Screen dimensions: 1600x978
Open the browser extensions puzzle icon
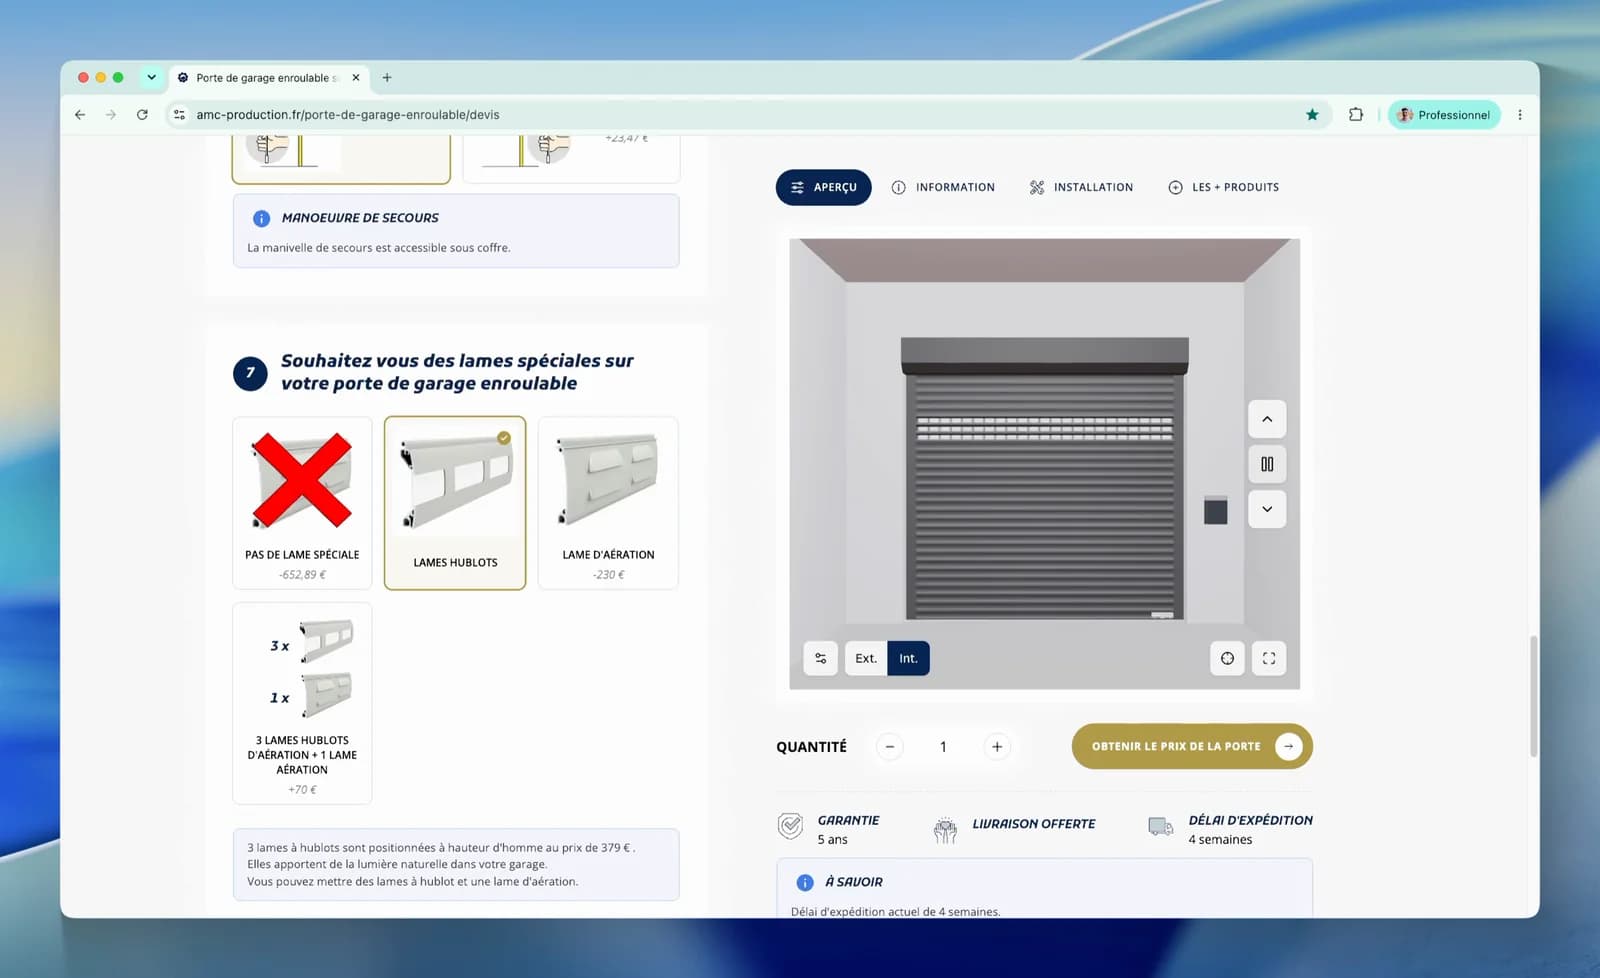[1356, 115]
